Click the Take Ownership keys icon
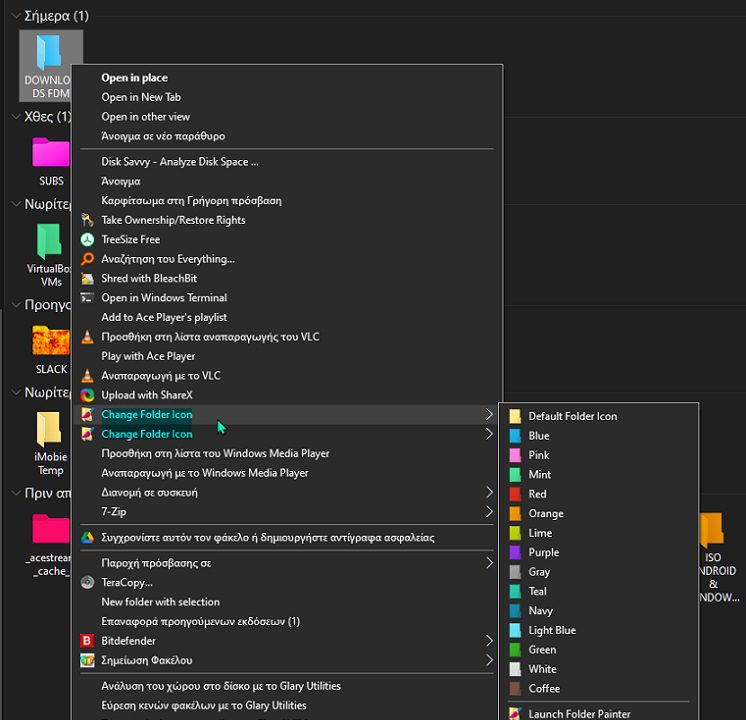Screen dimensions: 746x720 point(87,220)
